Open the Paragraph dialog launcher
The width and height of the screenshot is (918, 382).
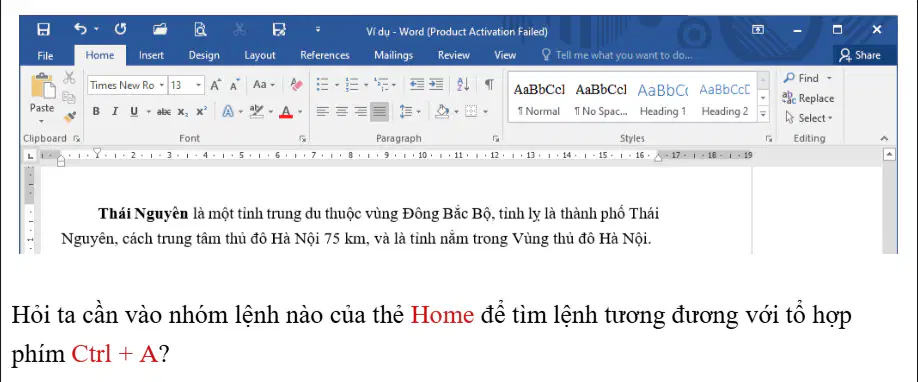click(496, 139)
